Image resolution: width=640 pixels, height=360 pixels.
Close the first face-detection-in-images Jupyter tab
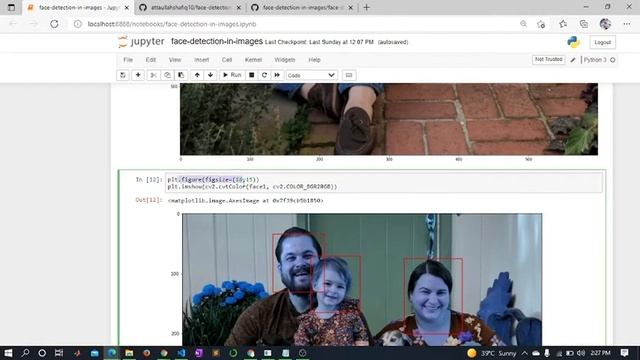pyautogui.click(x=127, y=8)
